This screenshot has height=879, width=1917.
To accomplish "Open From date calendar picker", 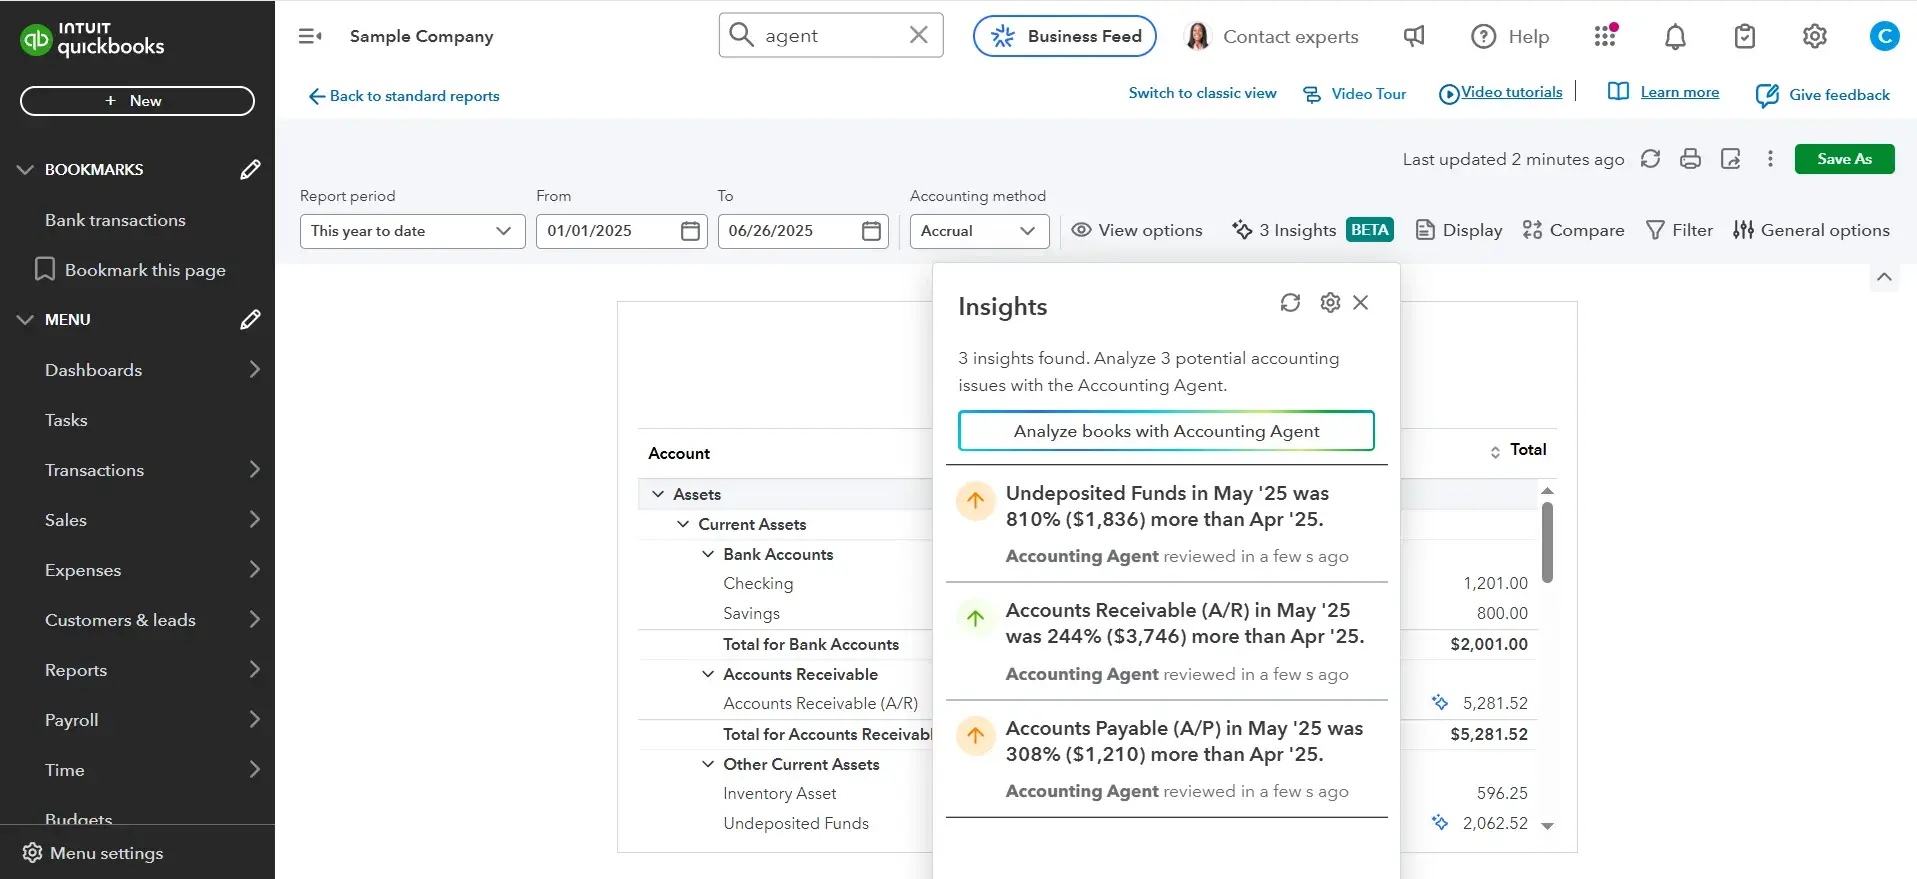I will pos(690,231).
